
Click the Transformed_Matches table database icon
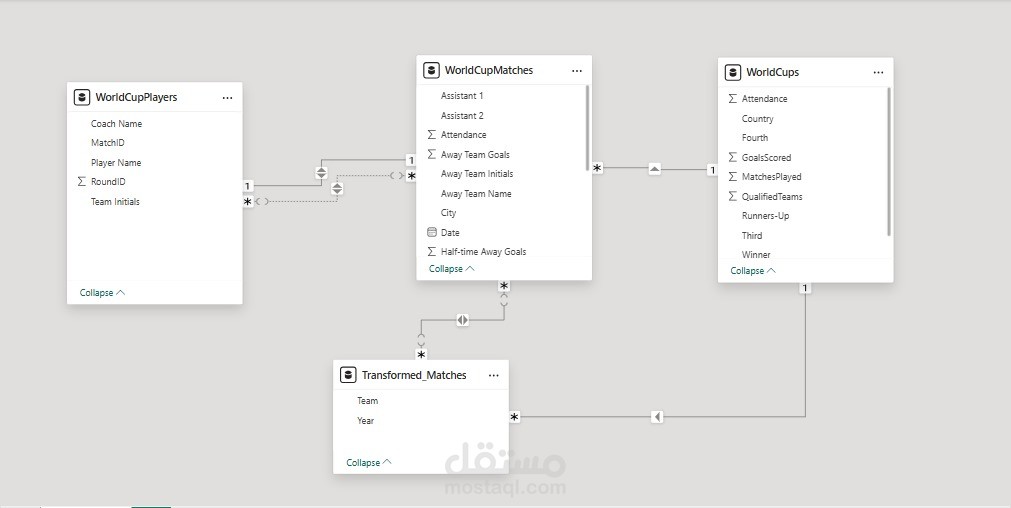tap(348, 375)
